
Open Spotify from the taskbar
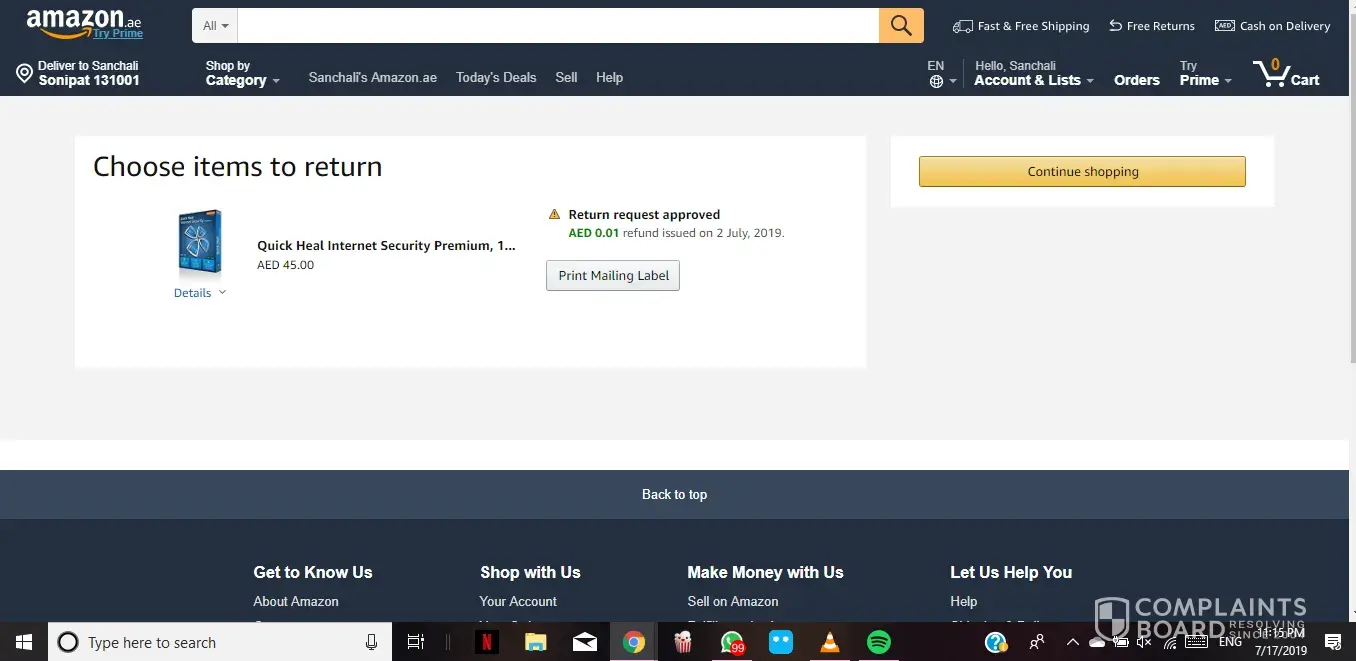pos(878,642)
